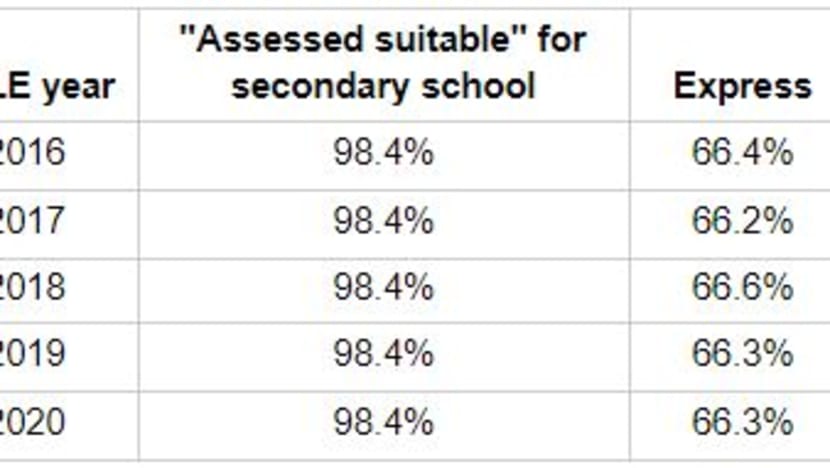
Task: Select 98.4% in the 2020 row
Action: tap(384, 421)
